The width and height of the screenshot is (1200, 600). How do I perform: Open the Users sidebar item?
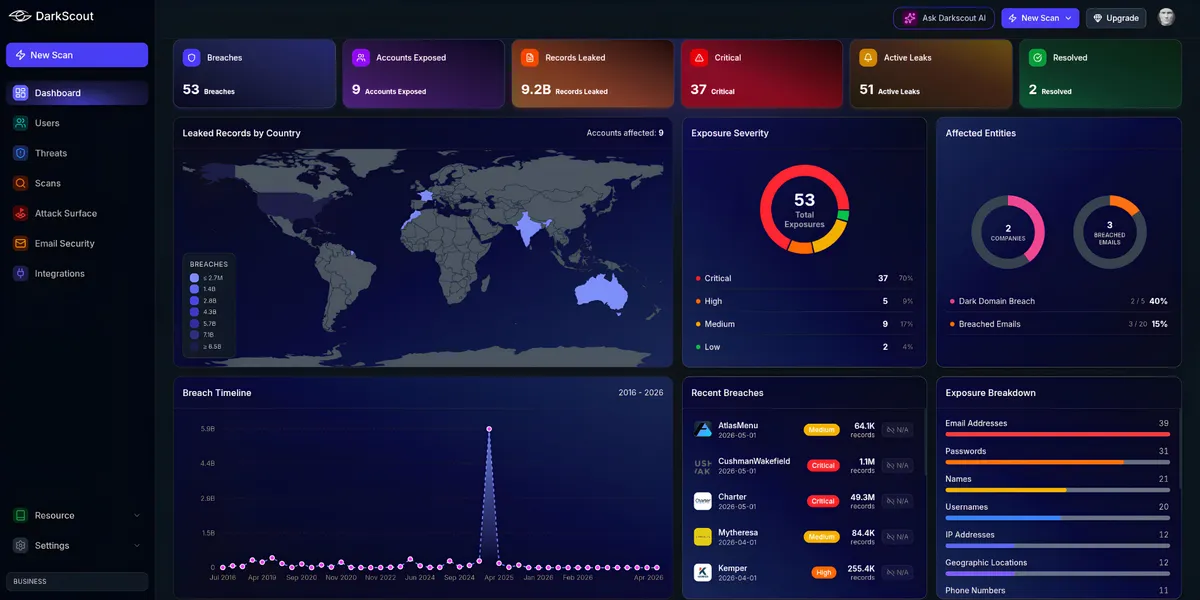point(77,123)
